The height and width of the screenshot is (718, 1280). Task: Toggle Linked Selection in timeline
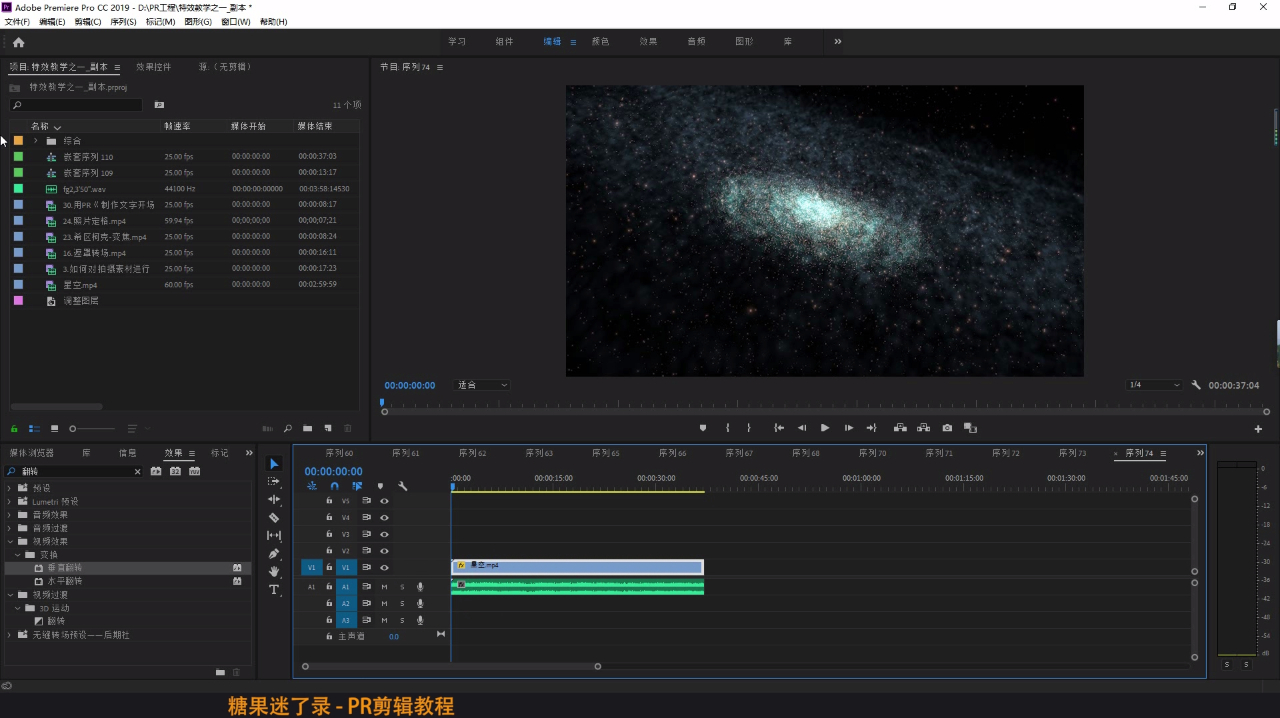(357, 486)
